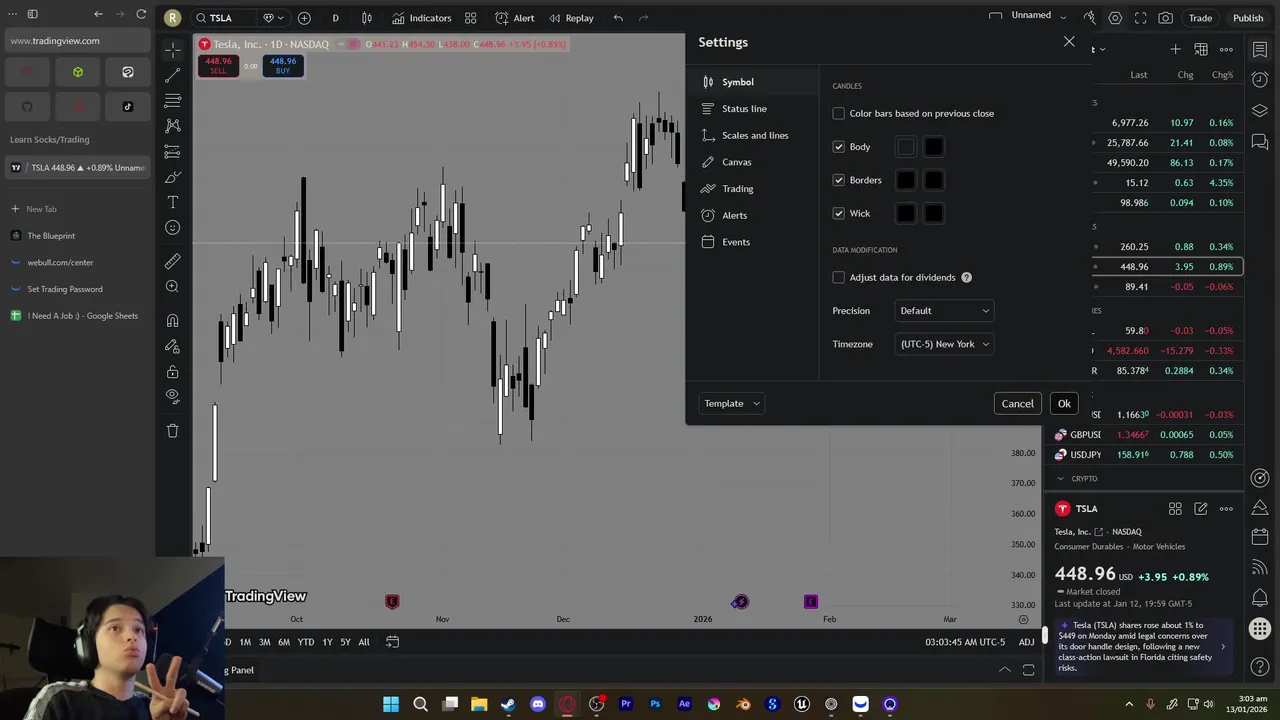This screenshot has width=1280, height=720.
Task: Uncheck the Wick checkbox
Action: [839, 213]
